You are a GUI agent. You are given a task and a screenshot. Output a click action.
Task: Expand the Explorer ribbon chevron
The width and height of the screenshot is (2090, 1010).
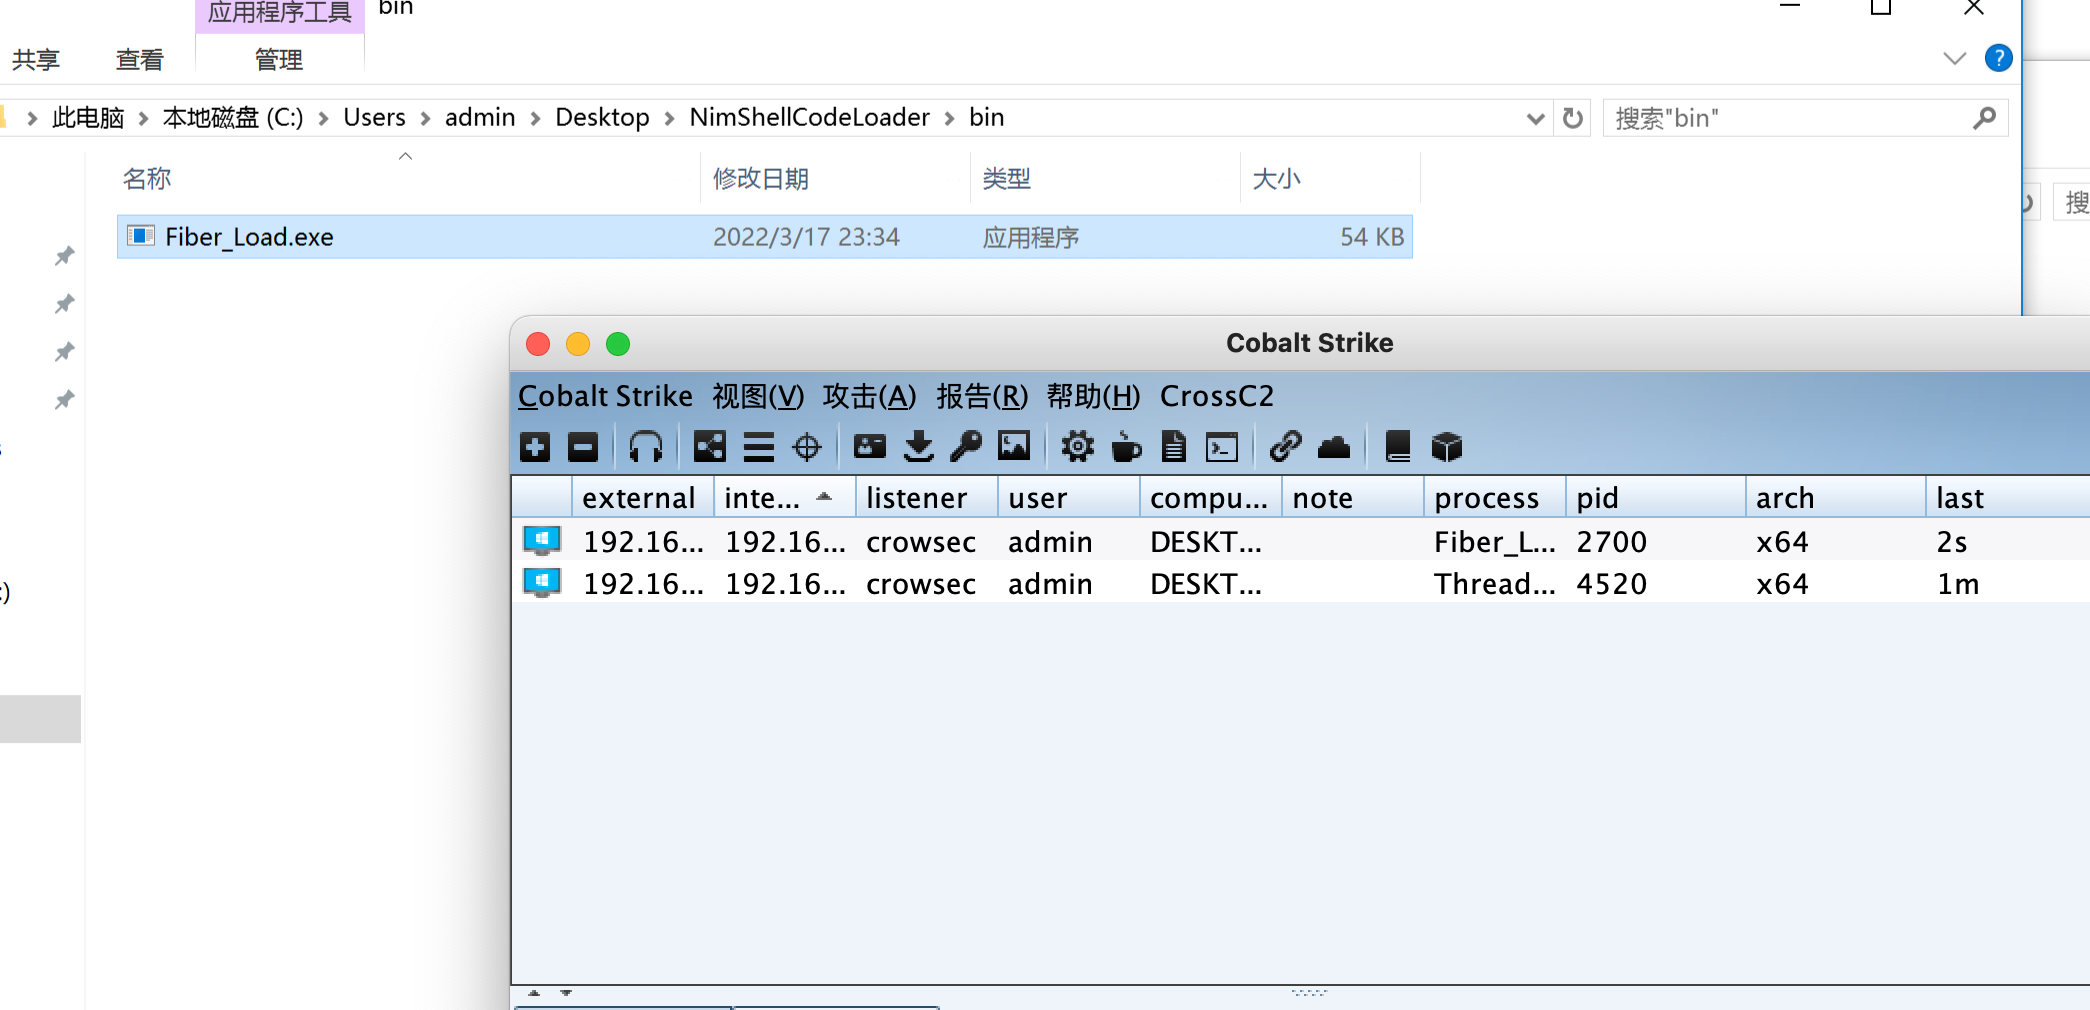pos(1954,58)
